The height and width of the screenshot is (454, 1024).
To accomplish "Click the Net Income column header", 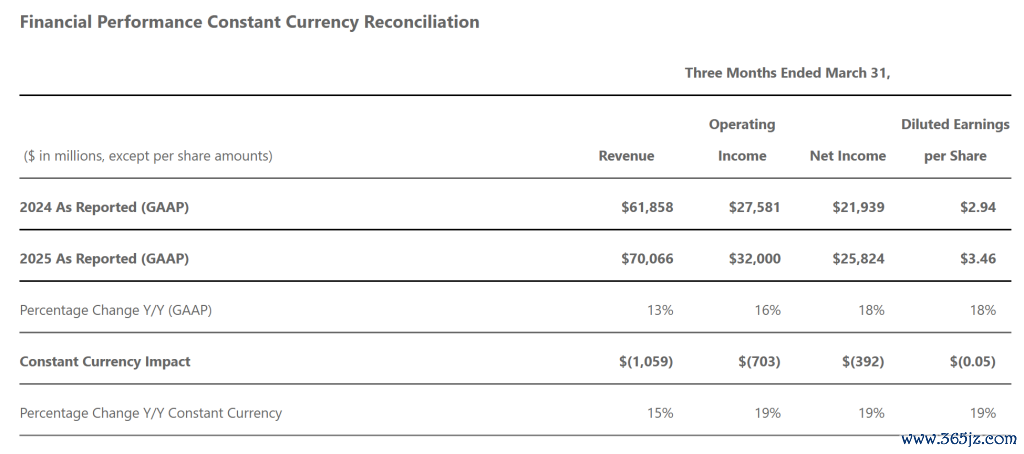I will [x=847, y=156].
